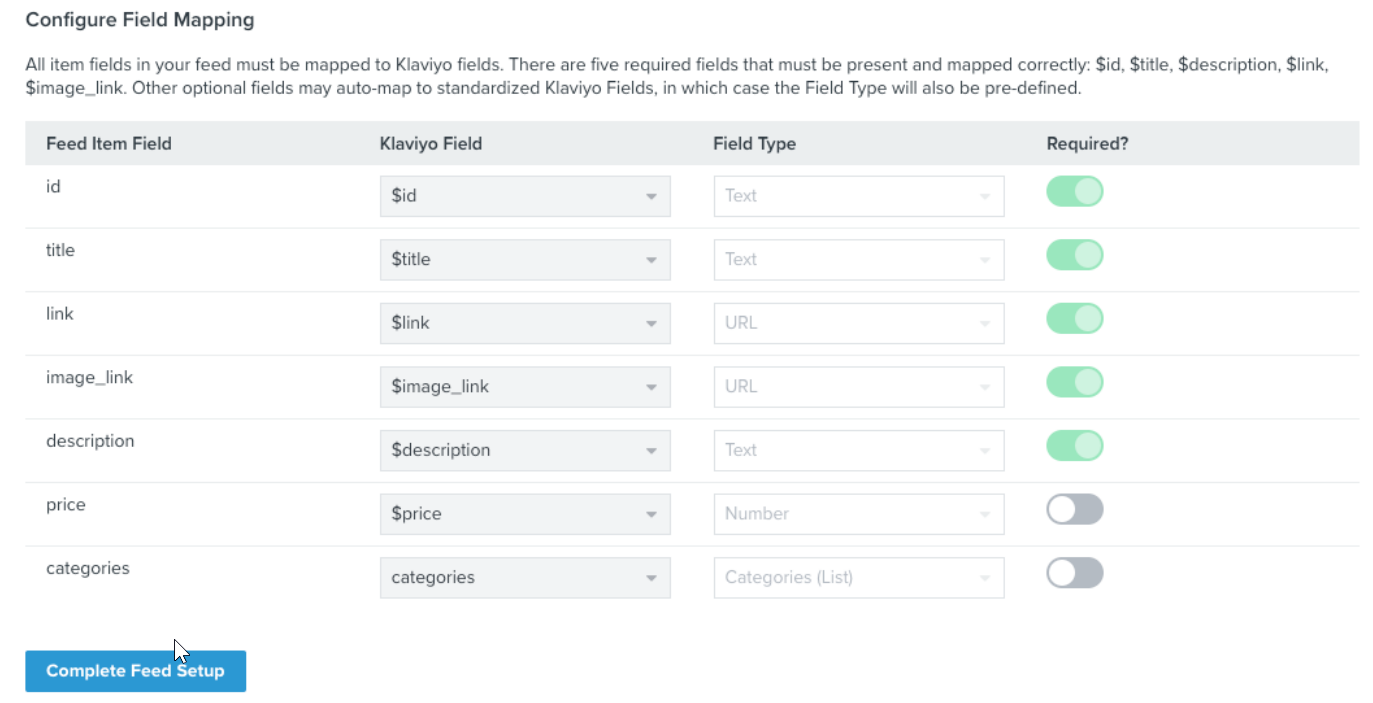This screenshot has width=1373, height=703.
Task: Enable the Required switch for price
Action: click(x=1074, y=510)
